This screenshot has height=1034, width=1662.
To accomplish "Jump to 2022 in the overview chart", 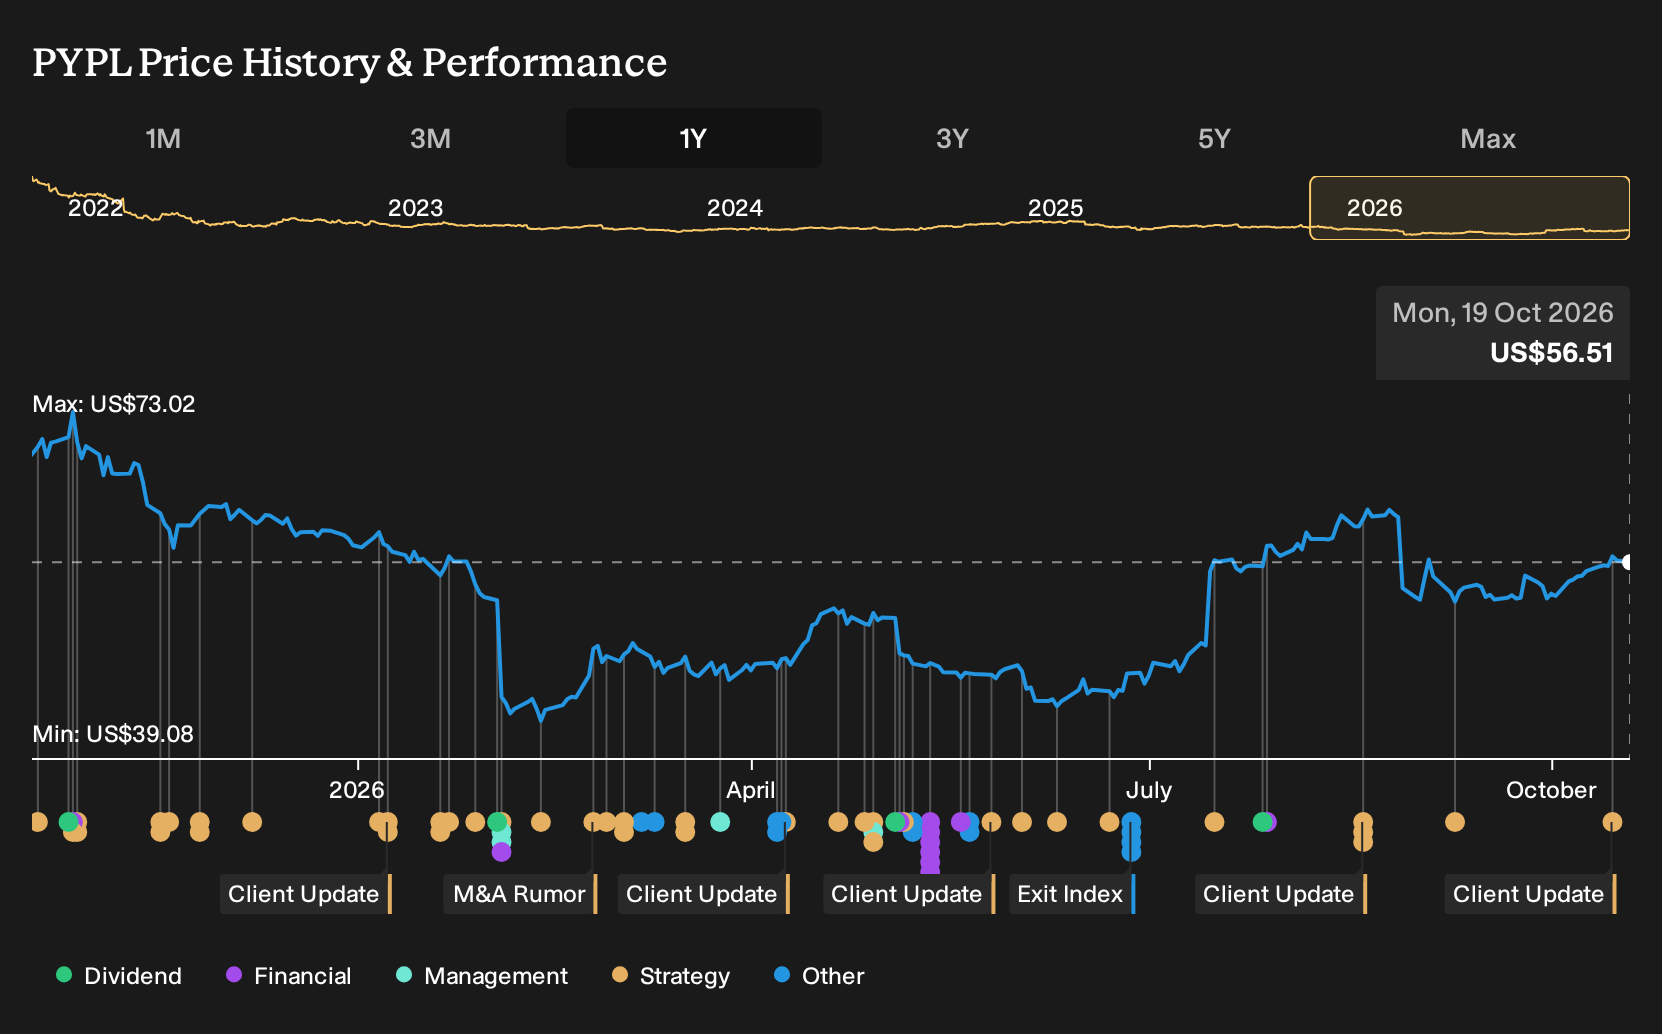I will (x=95, y=208).
